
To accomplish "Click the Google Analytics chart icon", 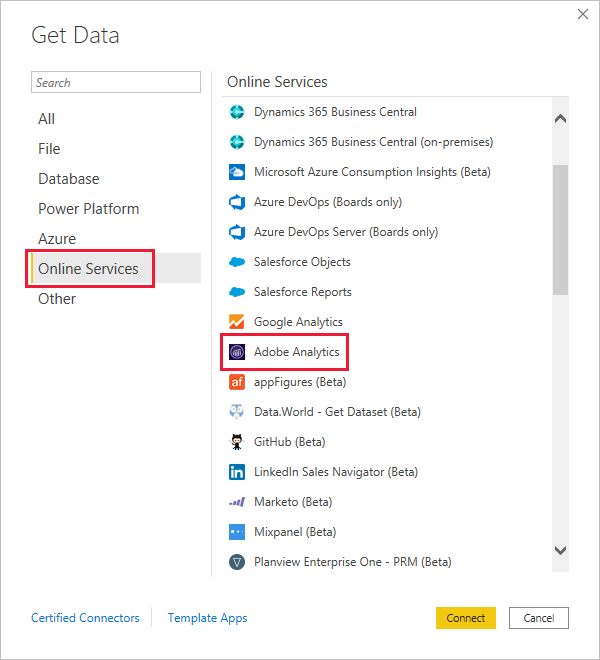I will point(237,322).
